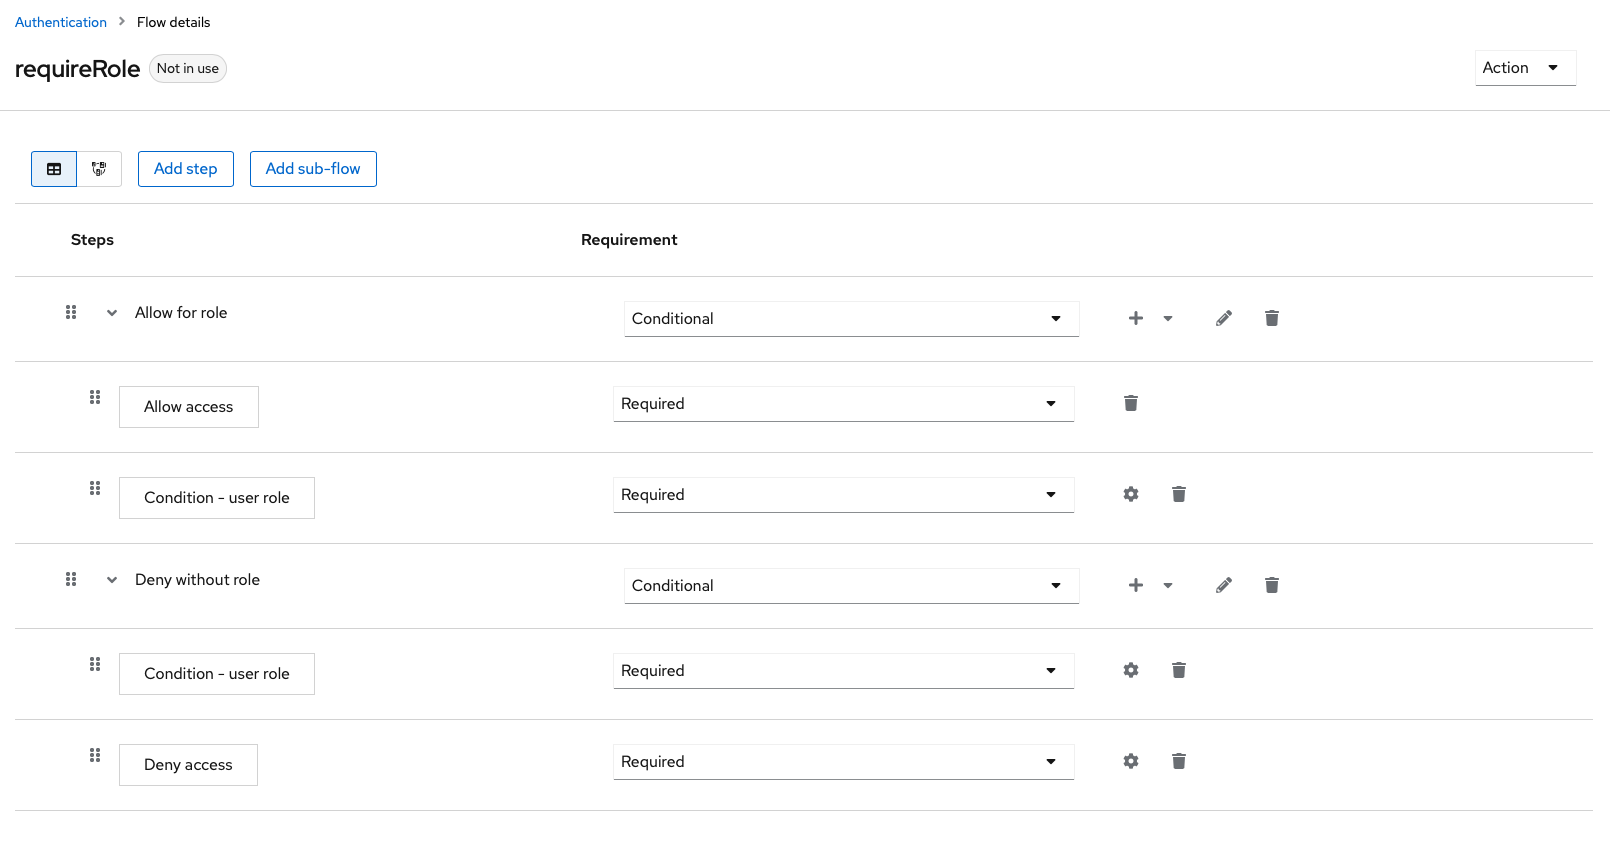The height and width of the screenshot is (851, 1610).
Task: Open the add options caret beside Allow for role
Action: 1168,318
